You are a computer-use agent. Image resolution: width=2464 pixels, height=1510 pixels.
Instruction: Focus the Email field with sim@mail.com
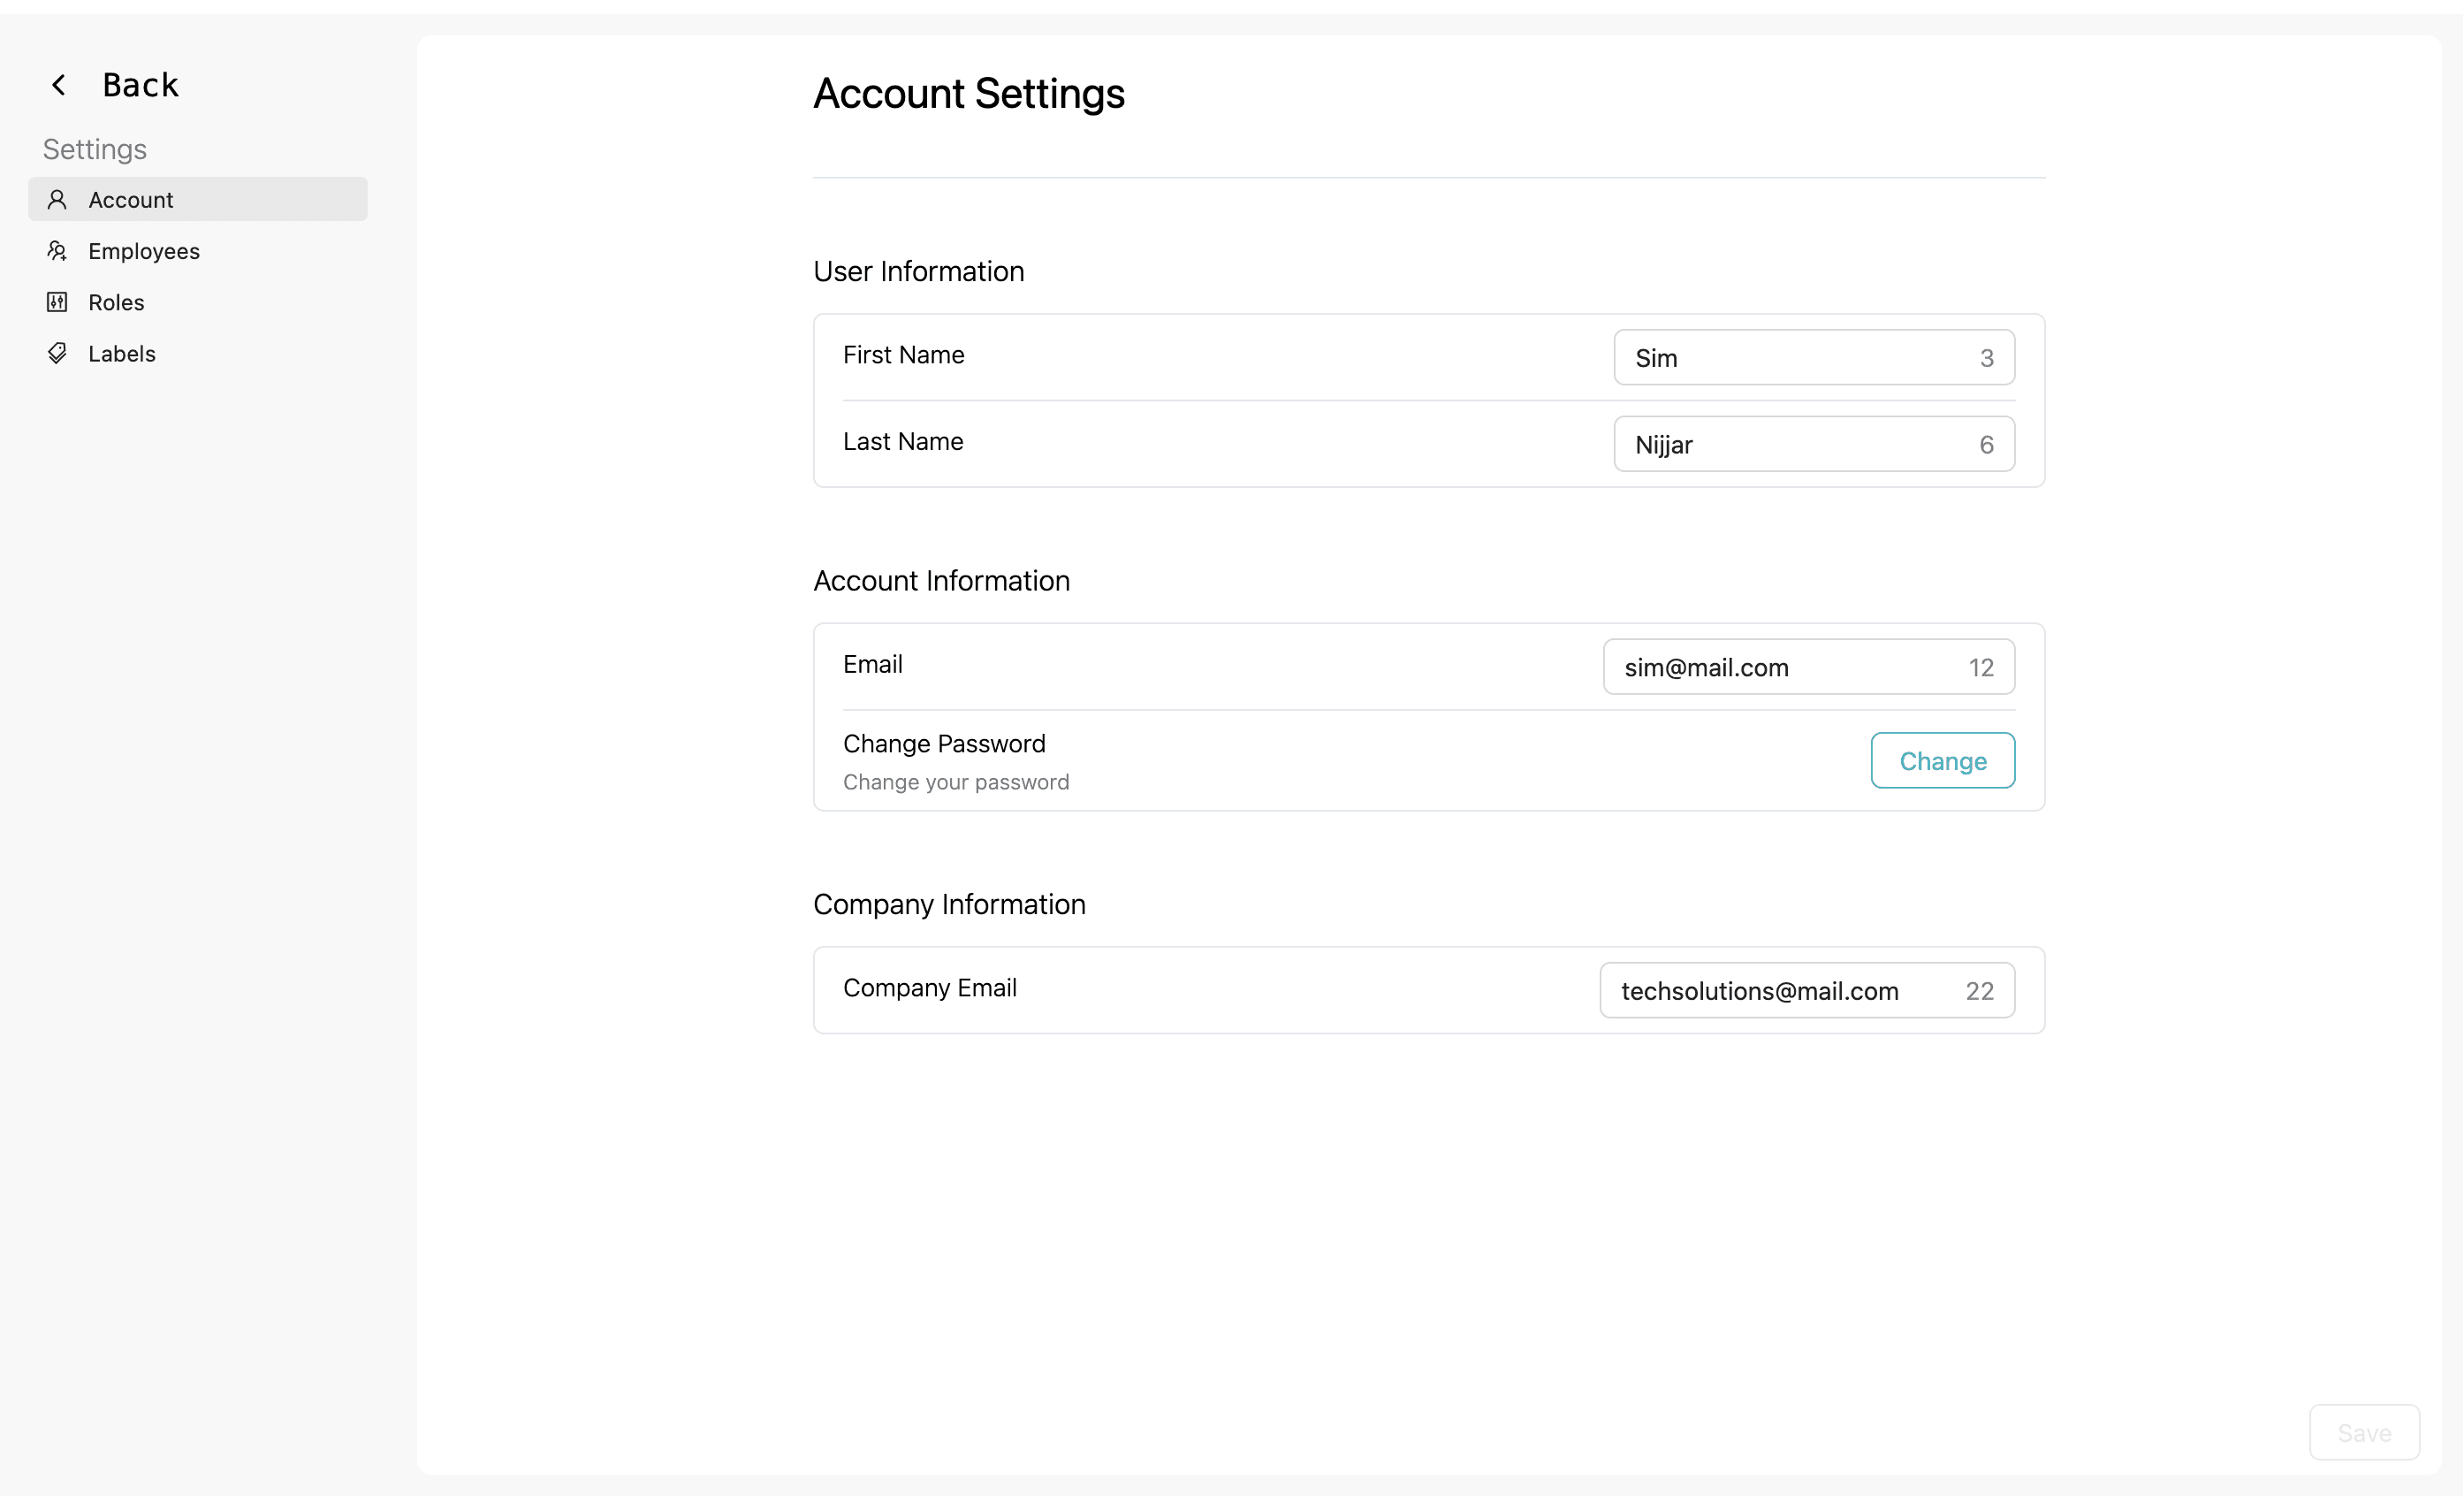click(x=1809, y=667)
